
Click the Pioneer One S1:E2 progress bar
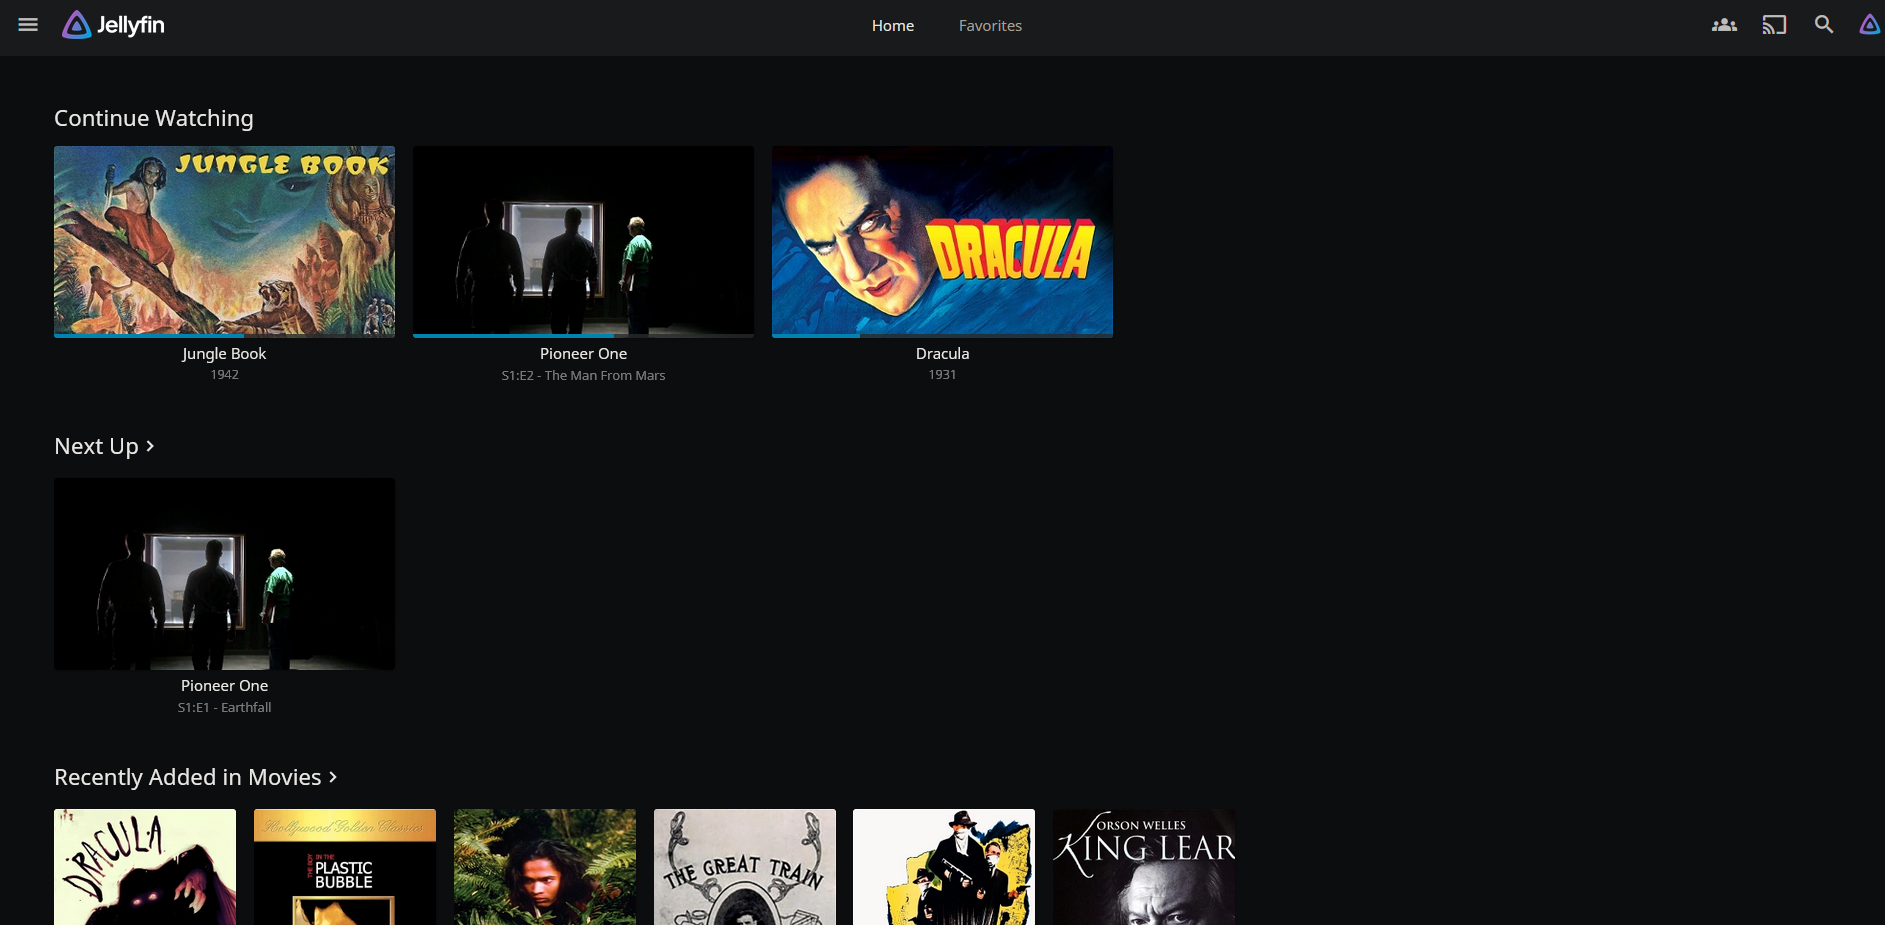[583, 336]
